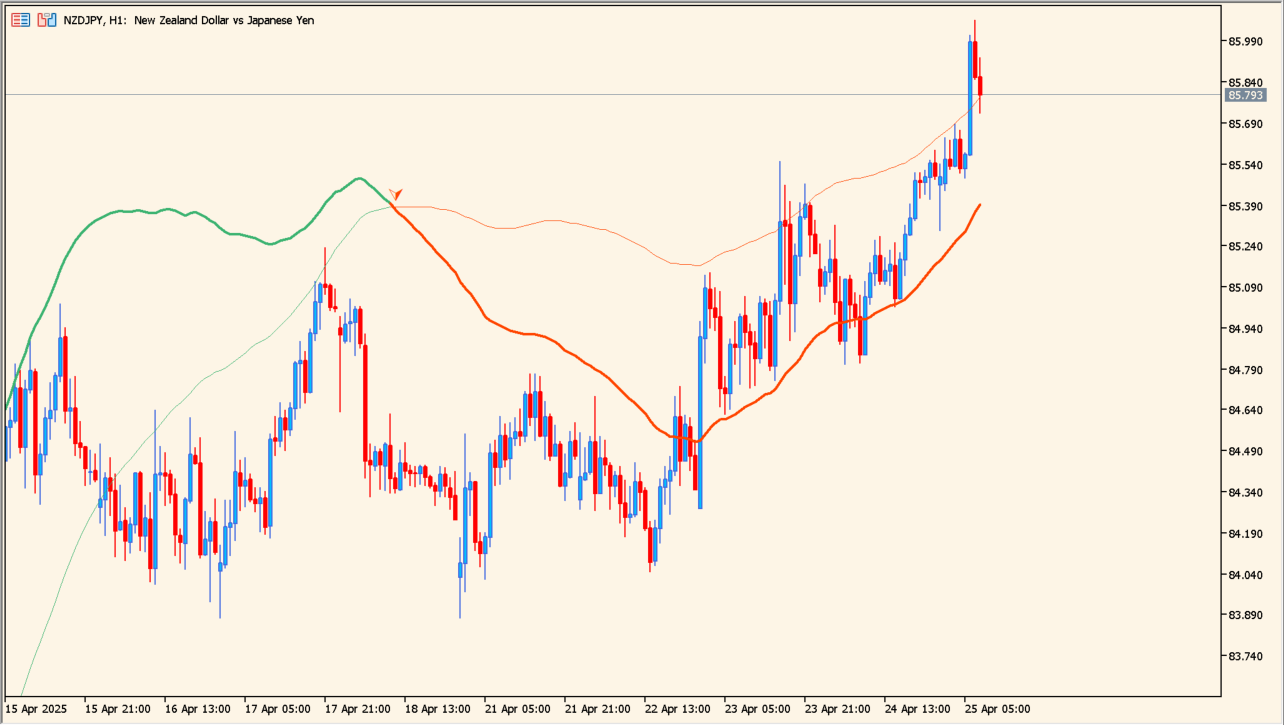Click the 83.890 price scale label
This screenshot has width=1284, height=725.
click(1245, 615)
